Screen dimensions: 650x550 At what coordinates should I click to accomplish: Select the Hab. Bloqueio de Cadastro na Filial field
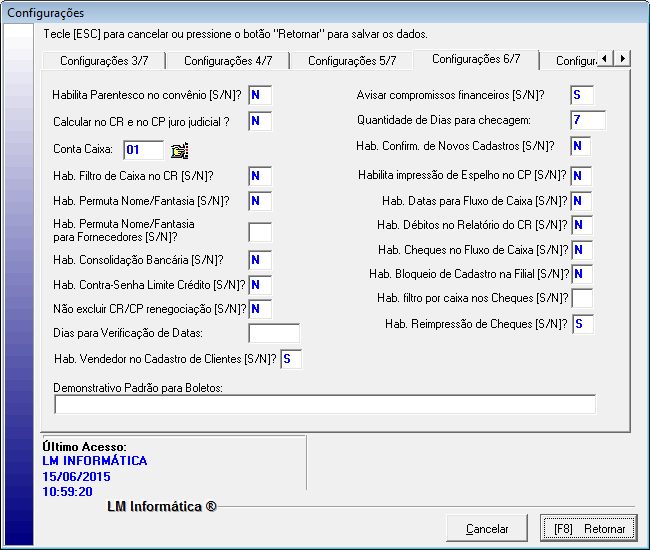pyautogui.click(x=582, y=273)
